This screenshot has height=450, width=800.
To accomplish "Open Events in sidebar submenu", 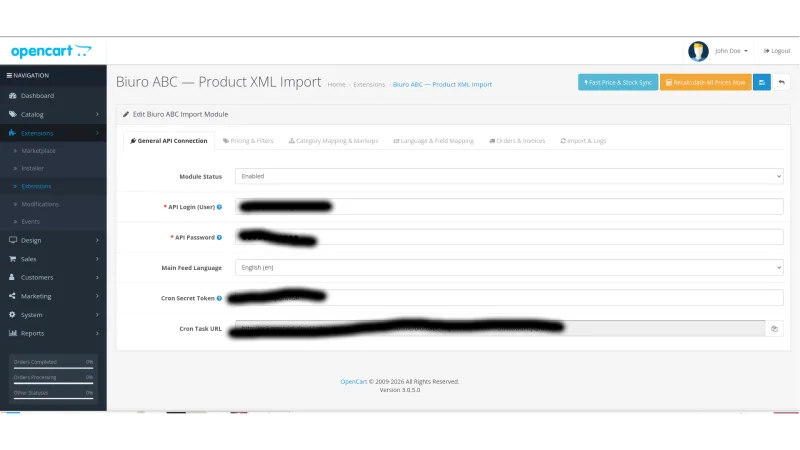I will 31,222.
